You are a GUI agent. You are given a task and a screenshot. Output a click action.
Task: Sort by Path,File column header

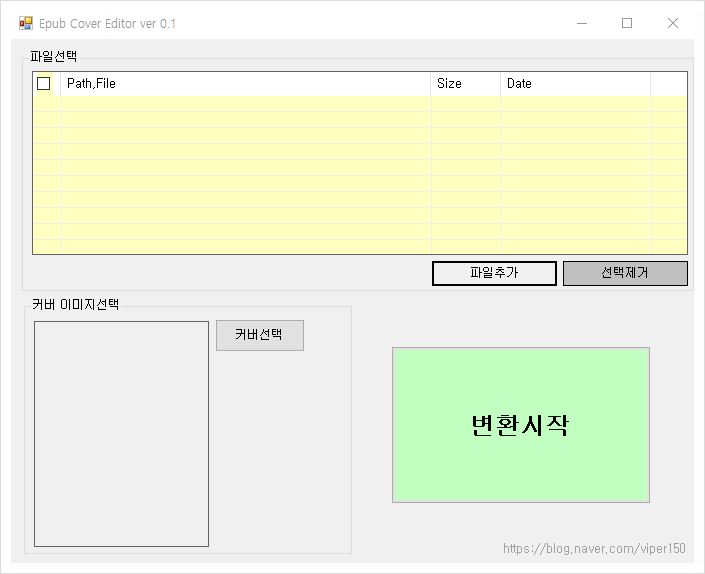point(245,84)
